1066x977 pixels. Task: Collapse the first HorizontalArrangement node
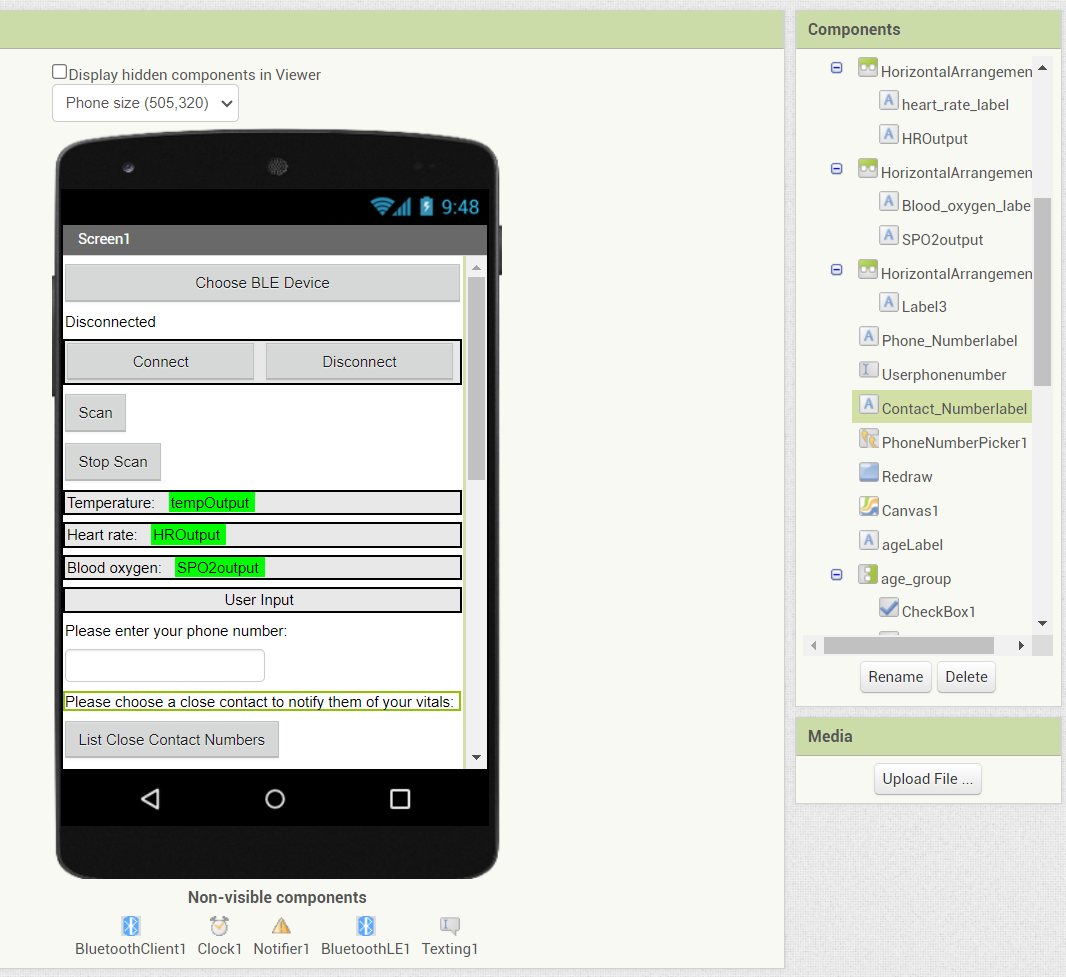point(836,67)
